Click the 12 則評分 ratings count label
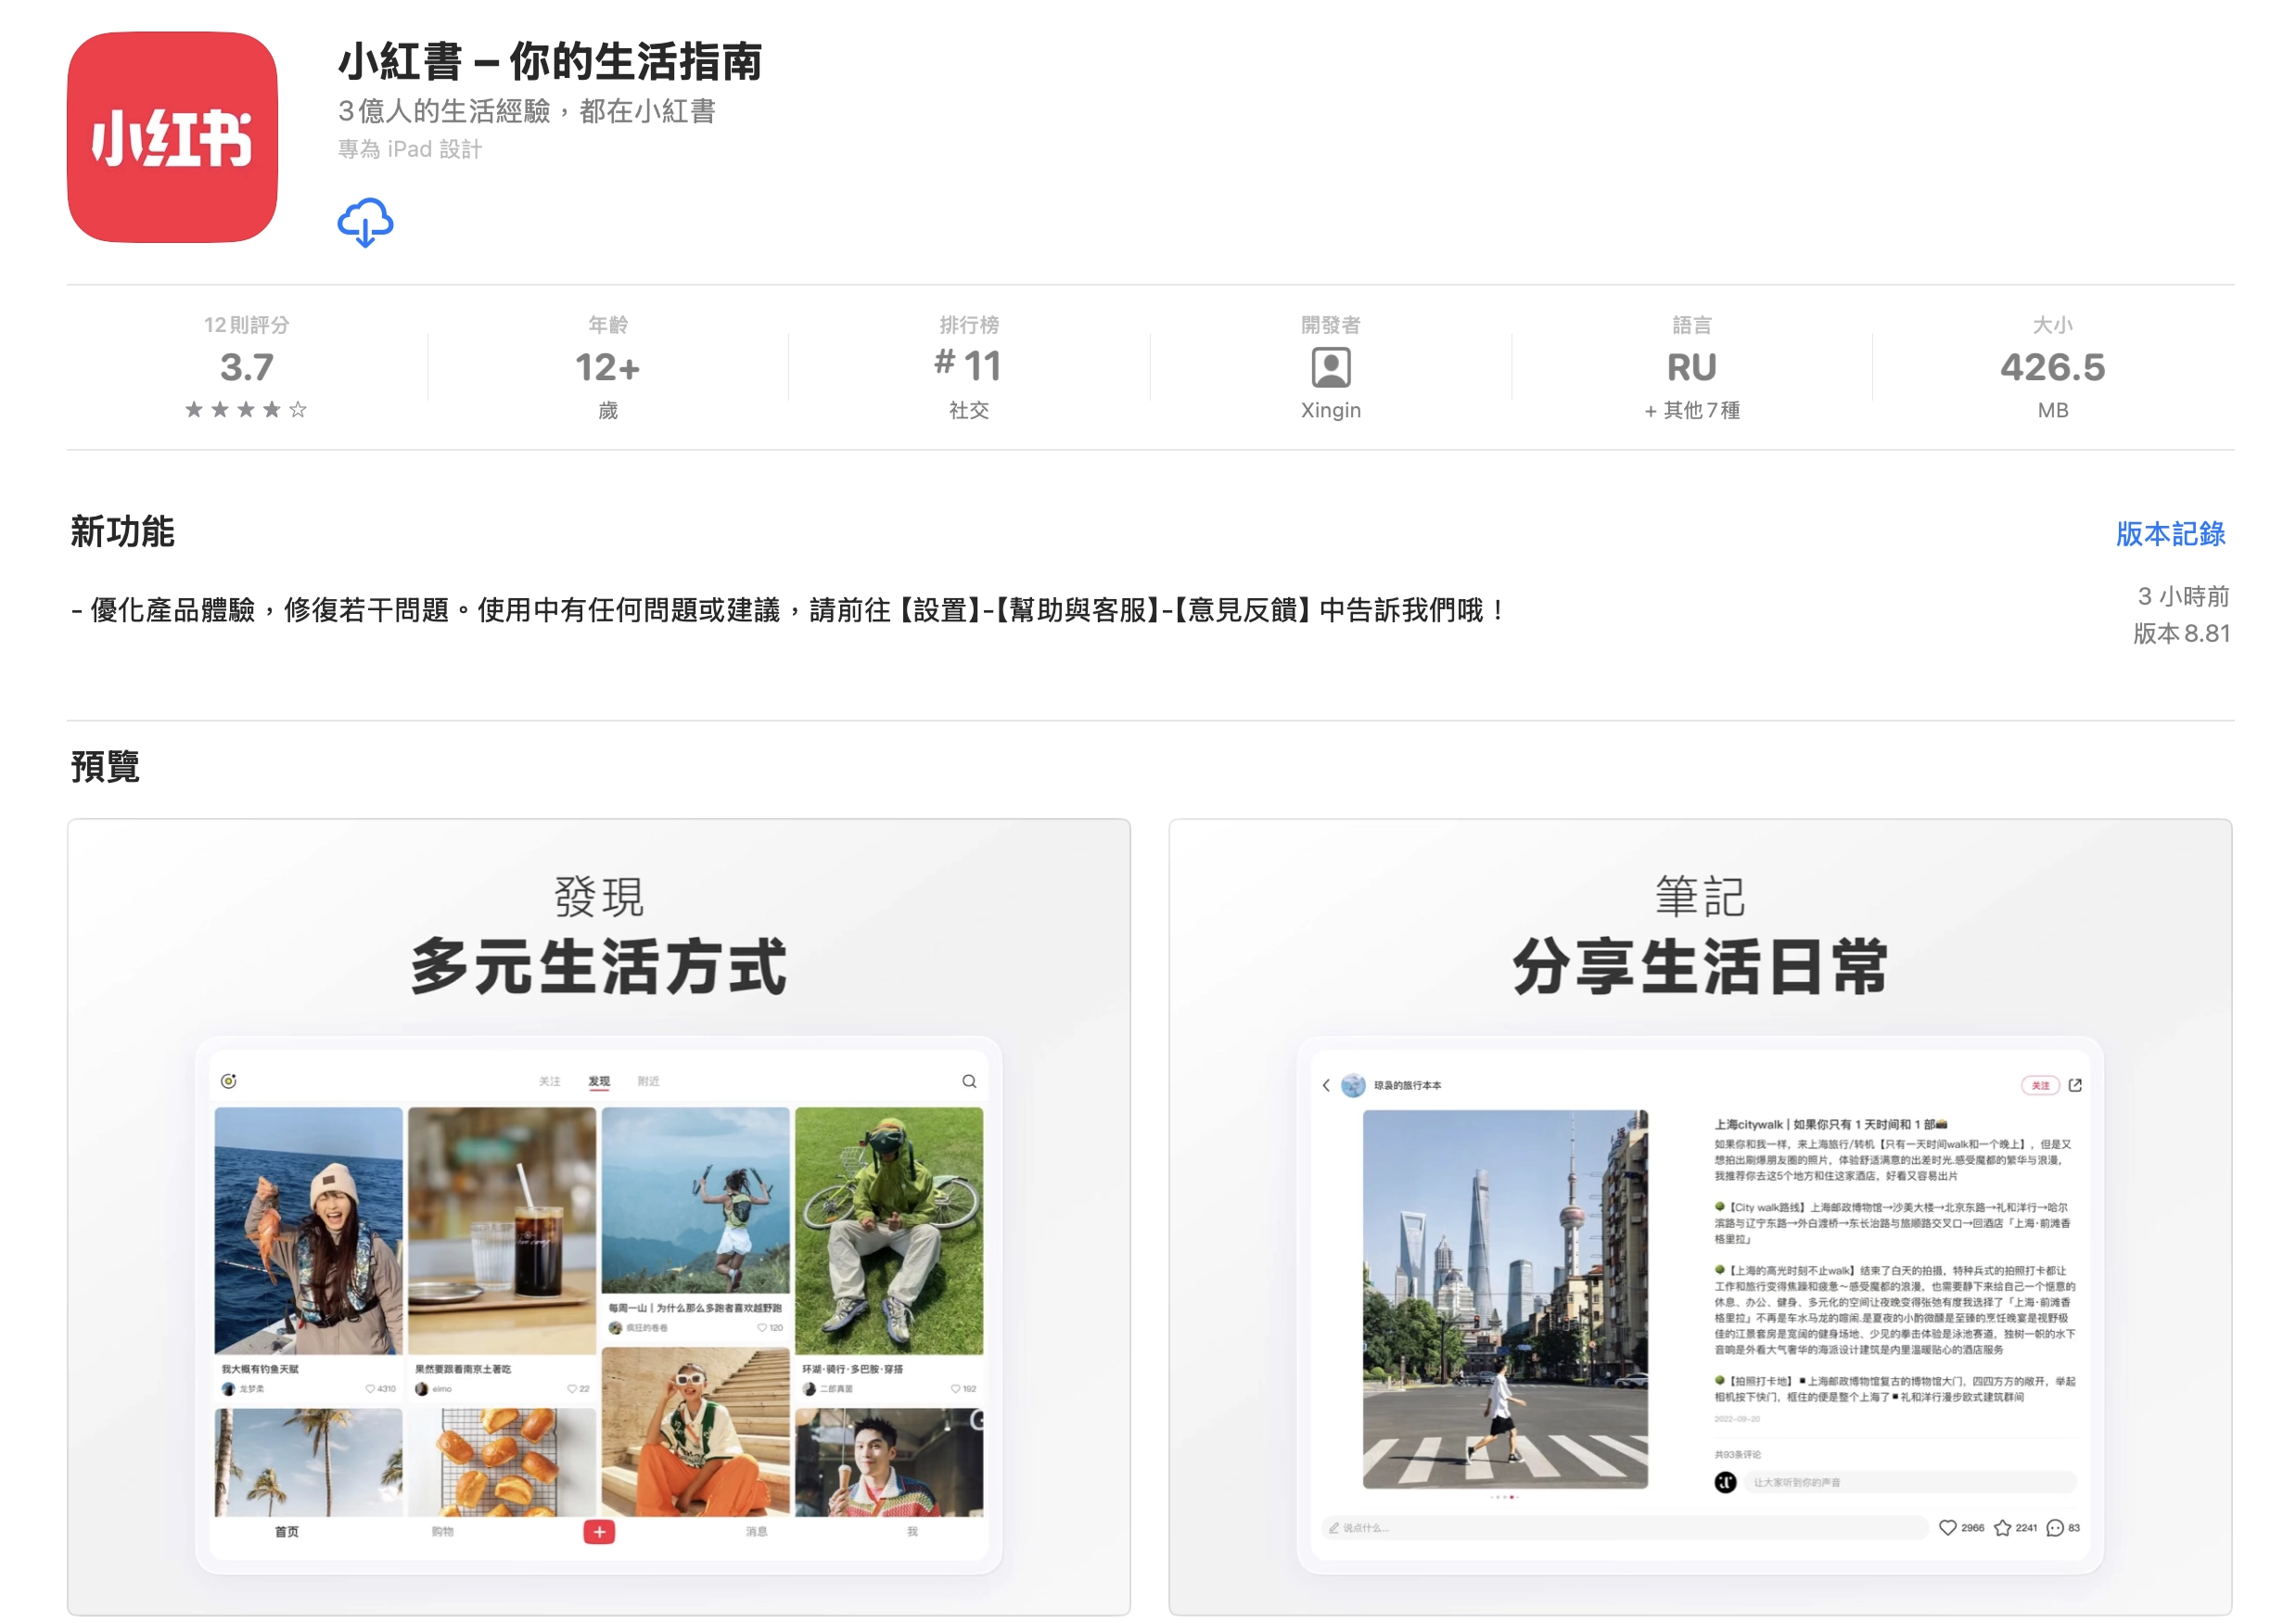The height and width of the screenshot is (1623, 2296). (x=246, y=325)
